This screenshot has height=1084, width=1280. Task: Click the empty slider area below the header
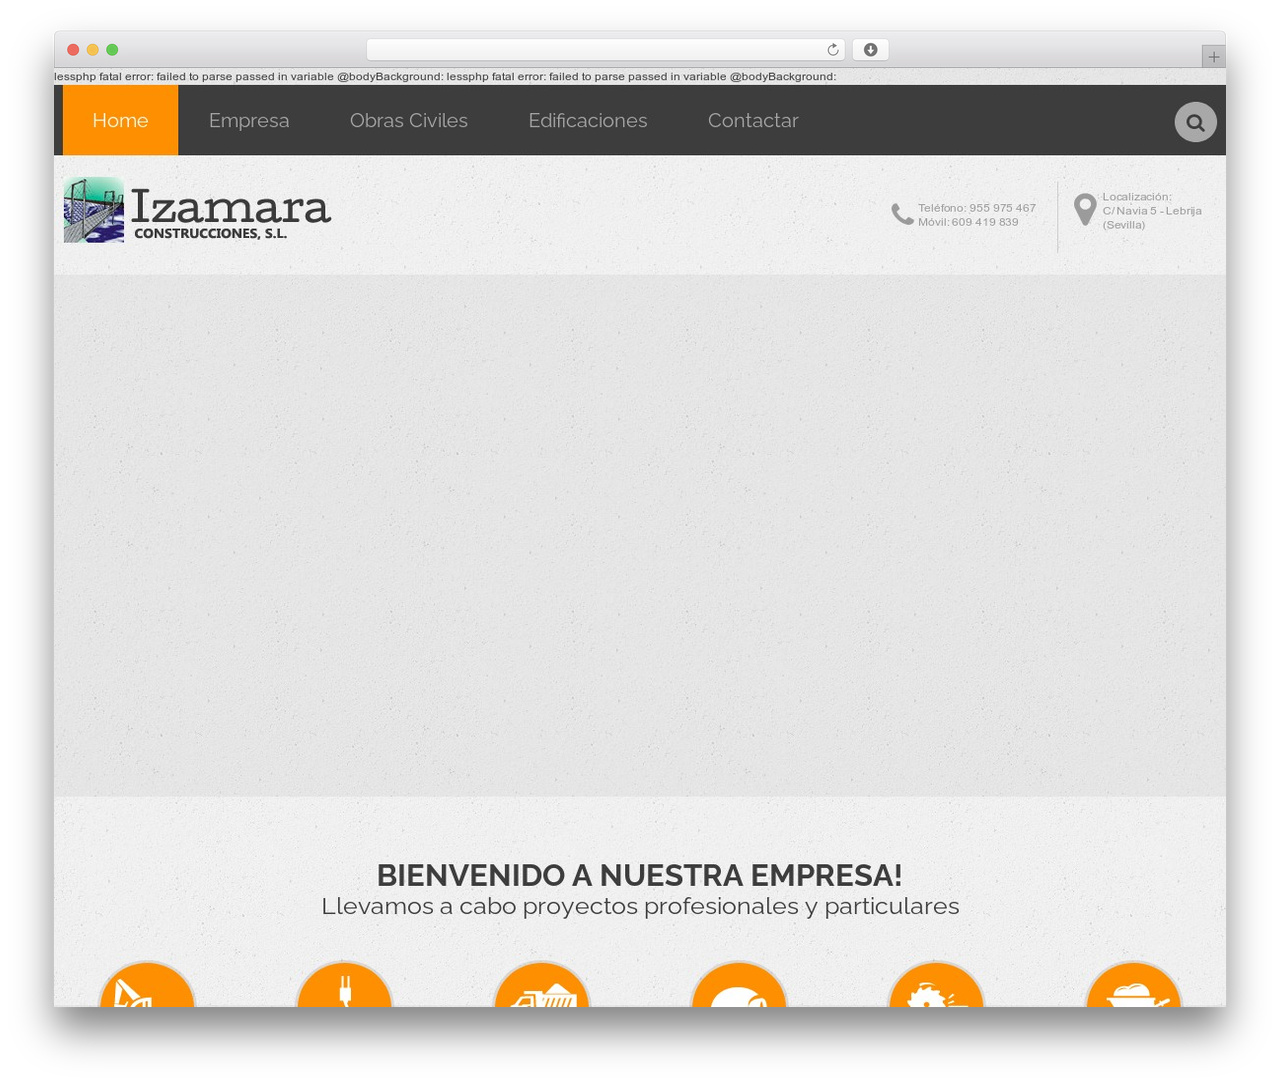(x=640, y=536)
